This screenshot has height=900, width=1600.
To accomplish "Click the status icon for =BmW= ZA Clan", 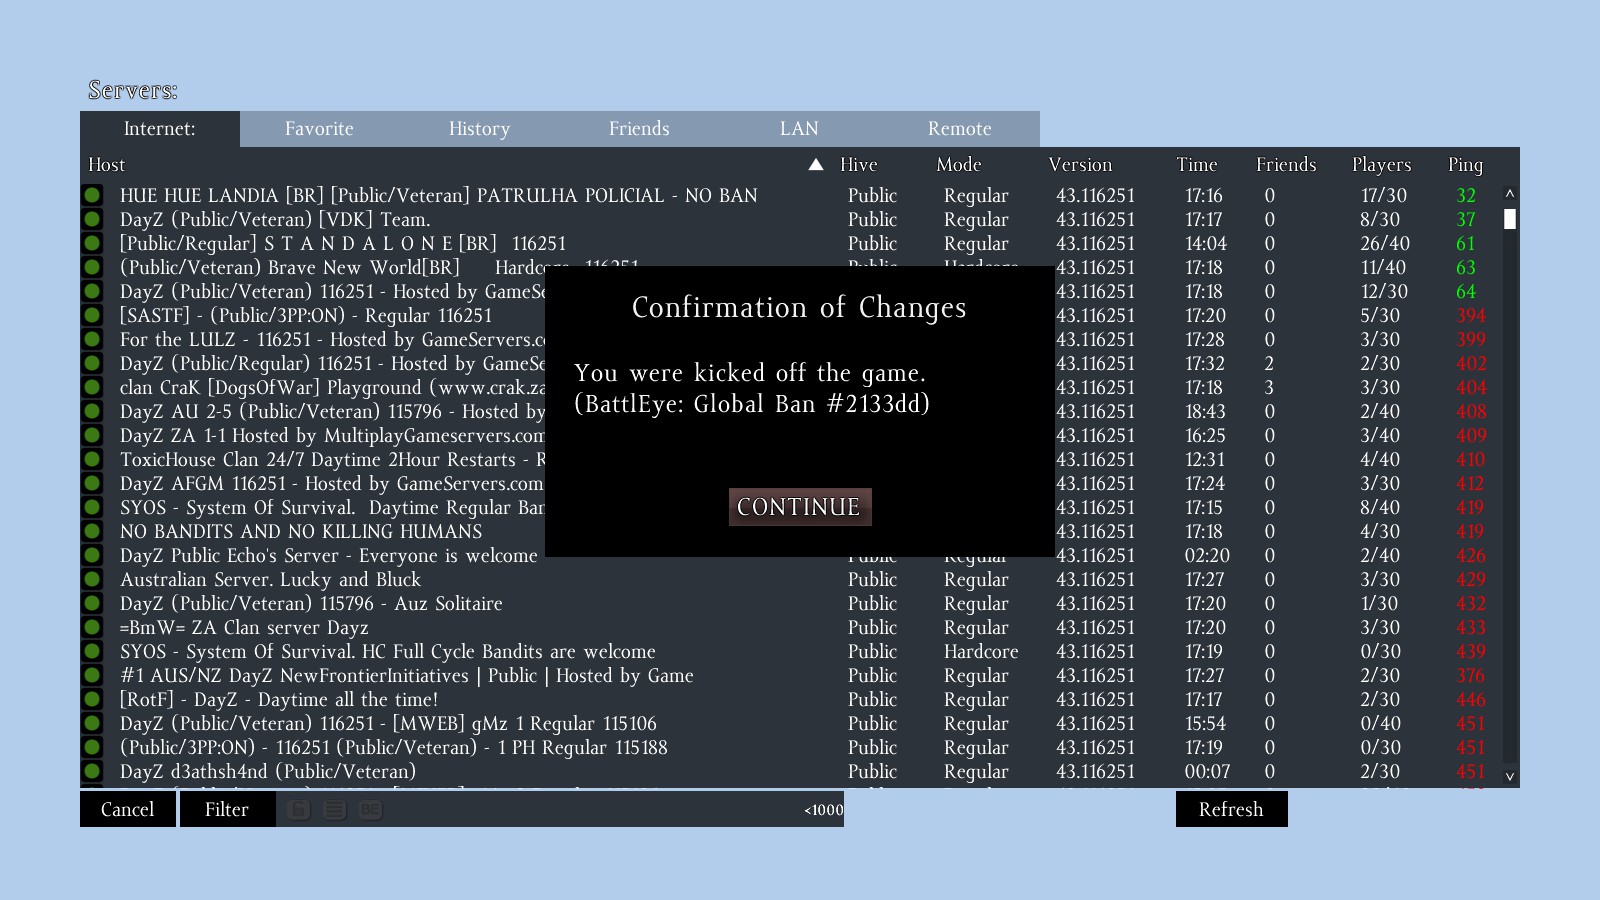I will 92,627.
